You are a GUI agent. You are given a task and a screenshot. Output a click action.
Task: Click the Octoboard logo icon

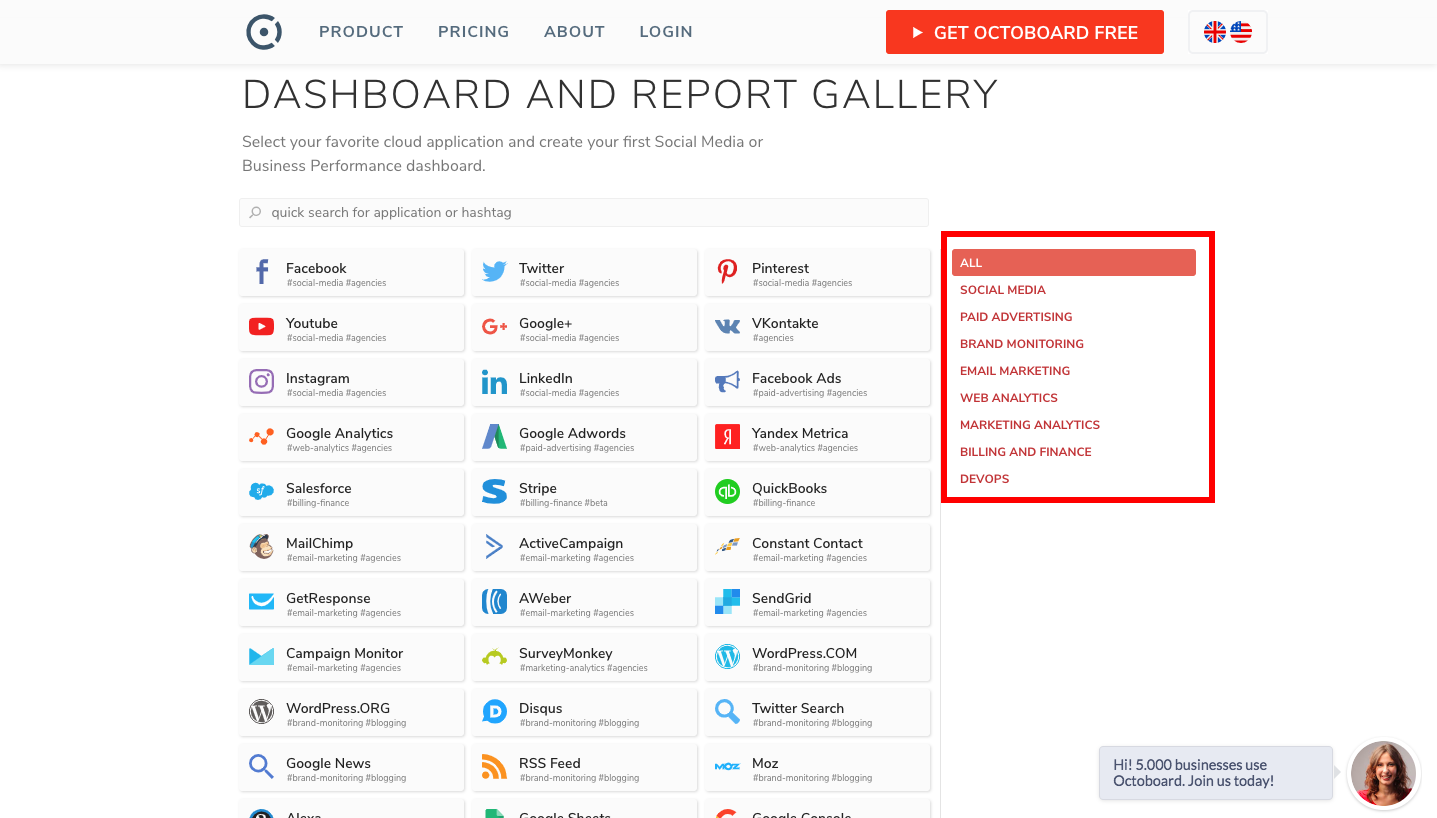[x=264, y=32]
